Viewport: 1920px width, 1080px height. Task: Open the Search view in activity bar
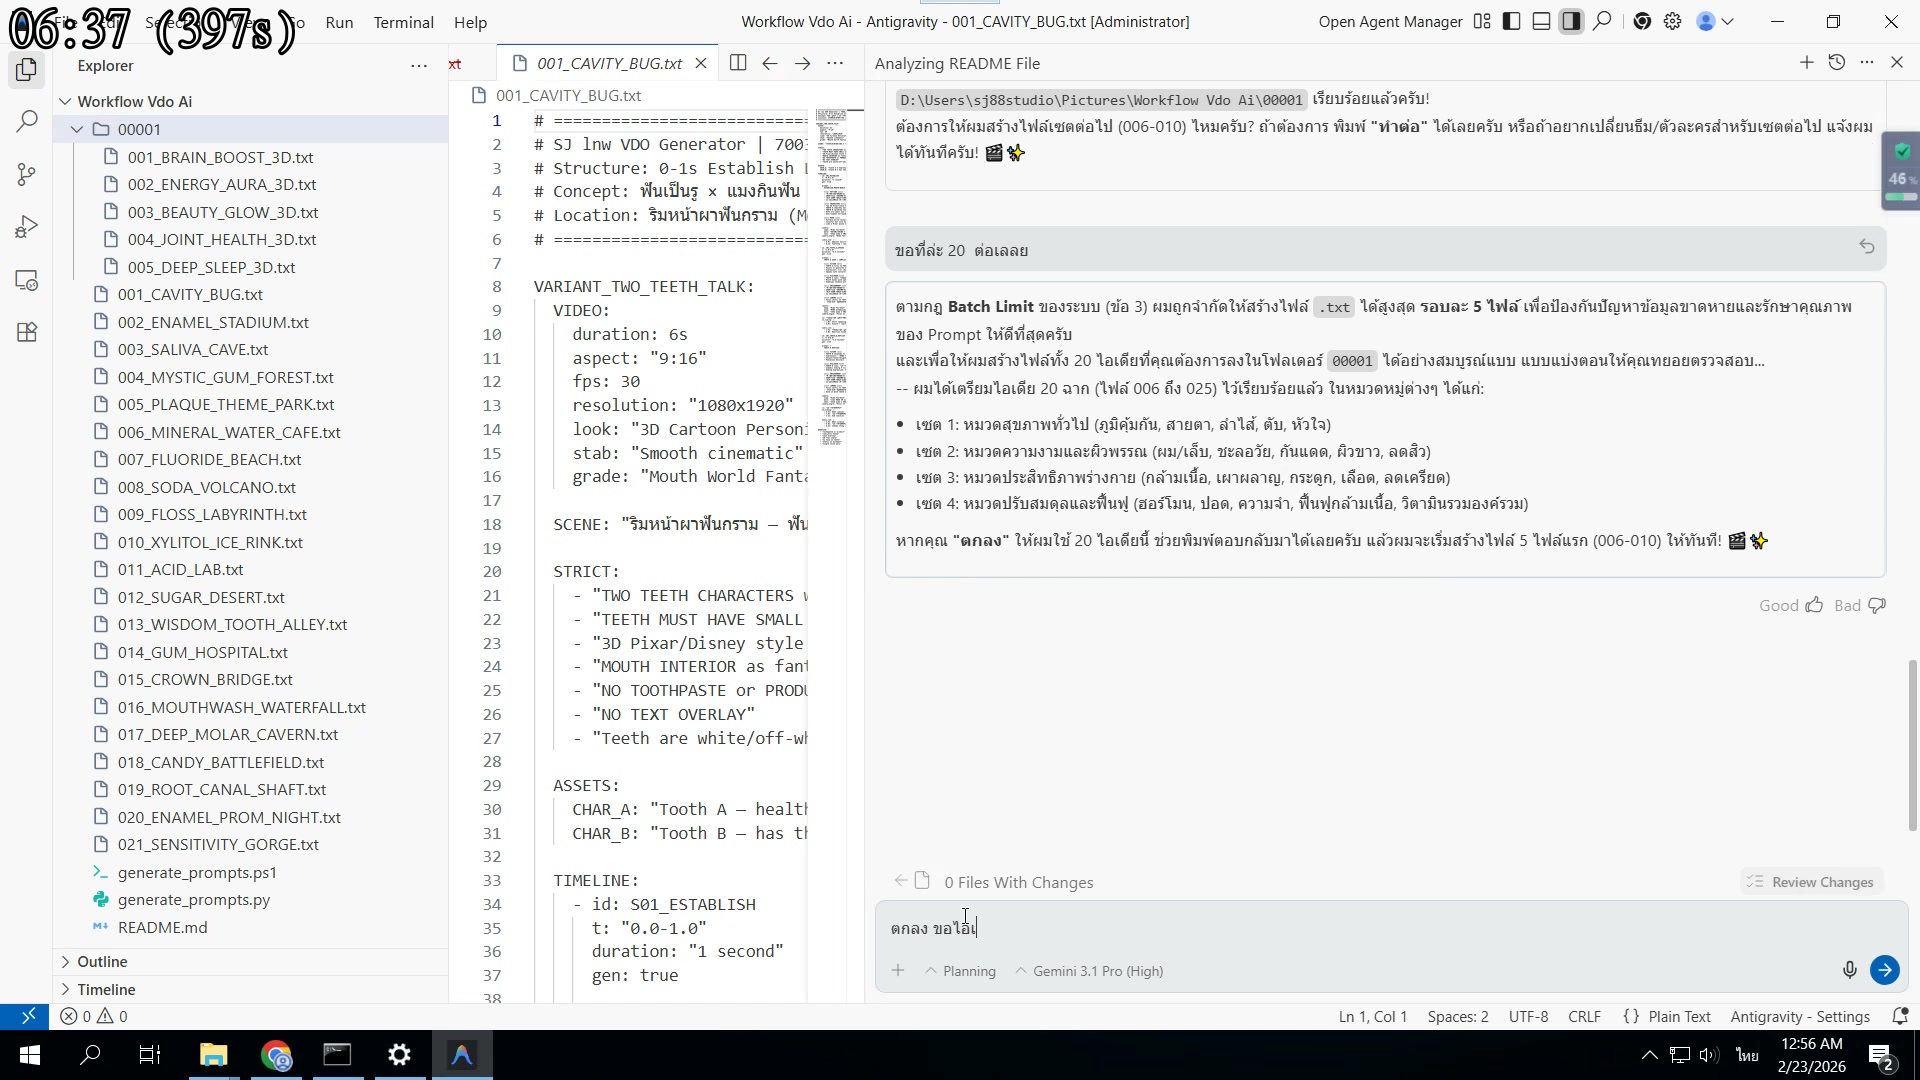coord(27,122)
